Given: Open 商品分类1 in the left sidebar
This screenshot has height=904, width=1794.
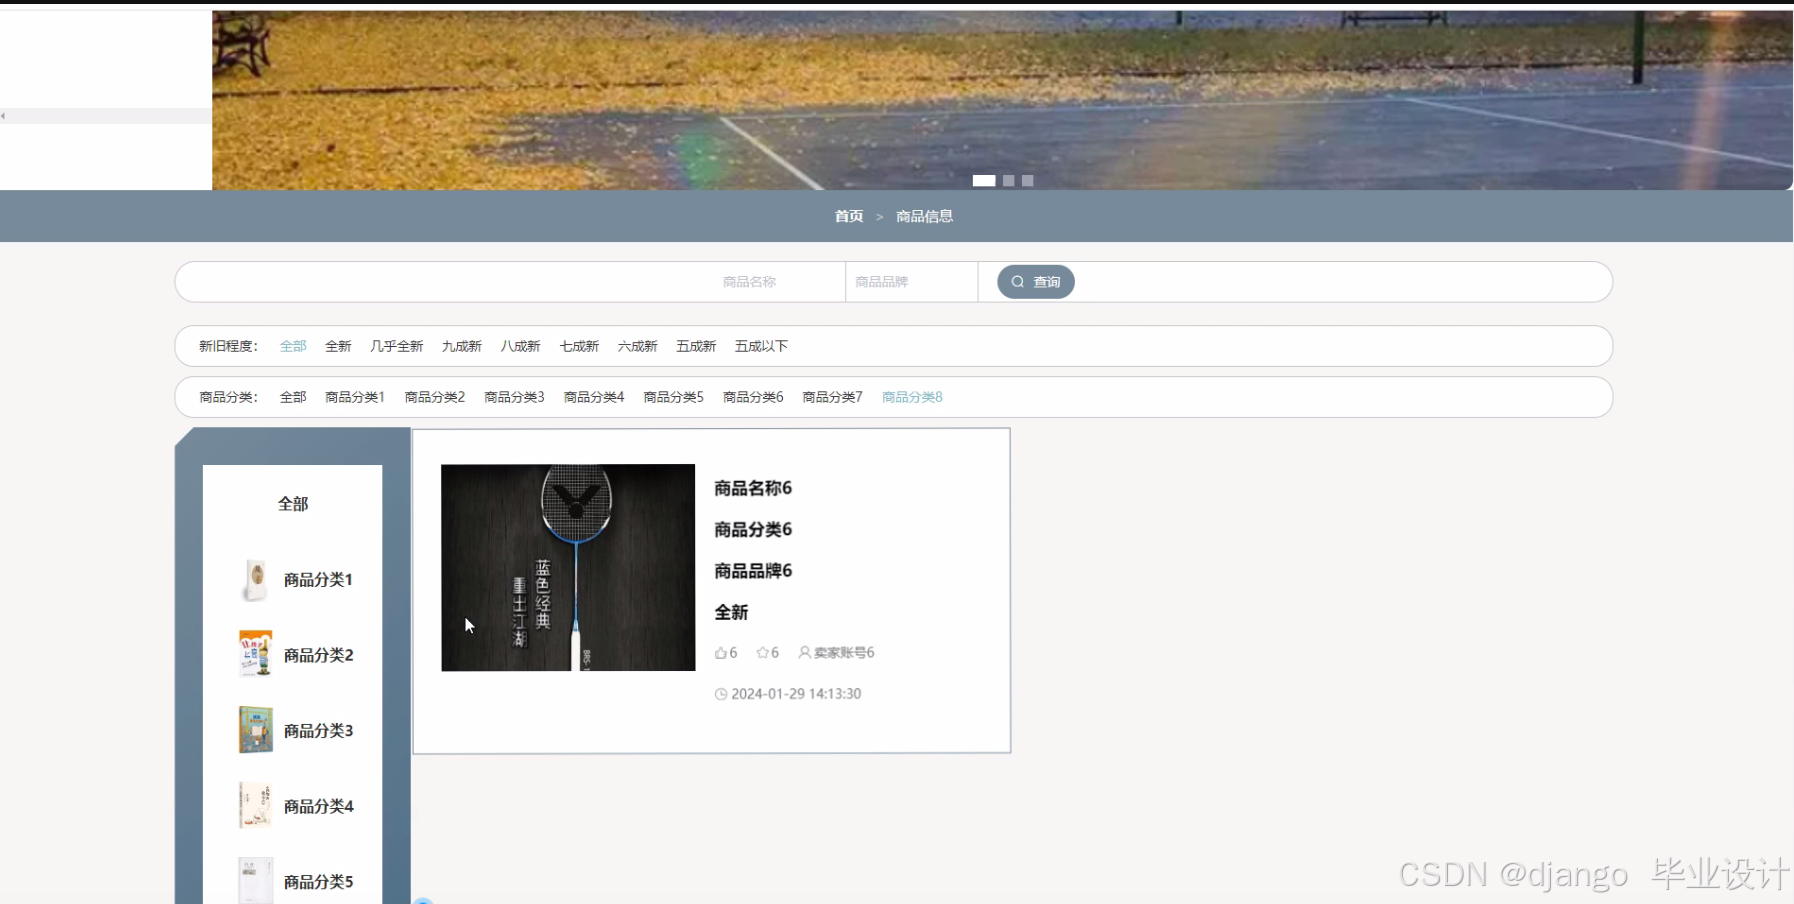Looking at the screenshot, I should 318,580.
